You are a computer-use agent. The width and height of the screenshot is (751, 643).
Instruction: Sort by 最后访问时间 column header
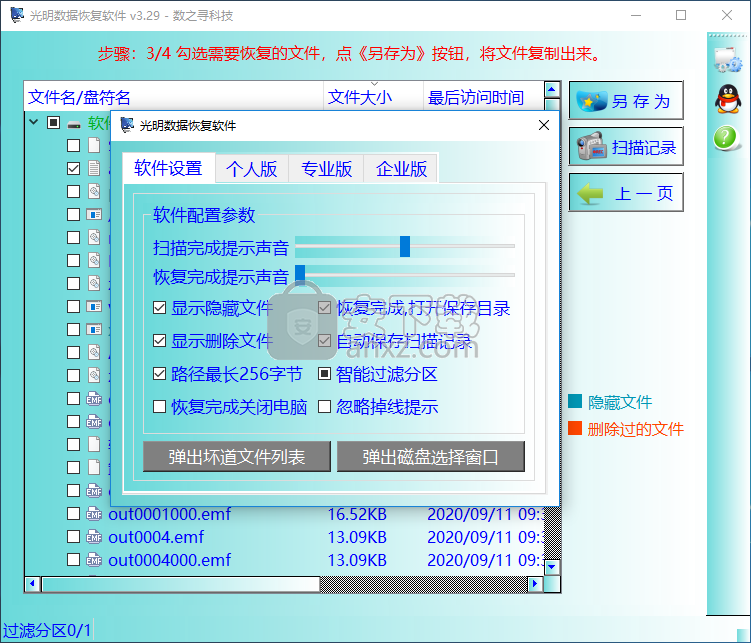coord(484,97)
